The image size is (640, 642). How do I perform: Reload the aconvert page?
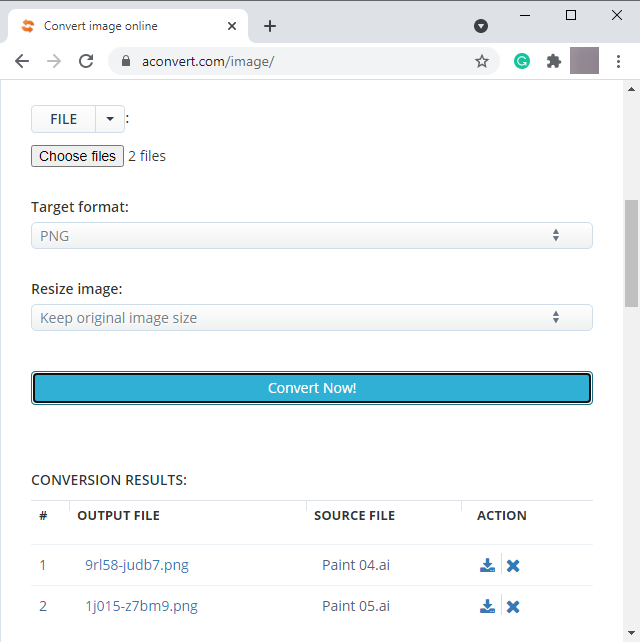coord(86,61)
